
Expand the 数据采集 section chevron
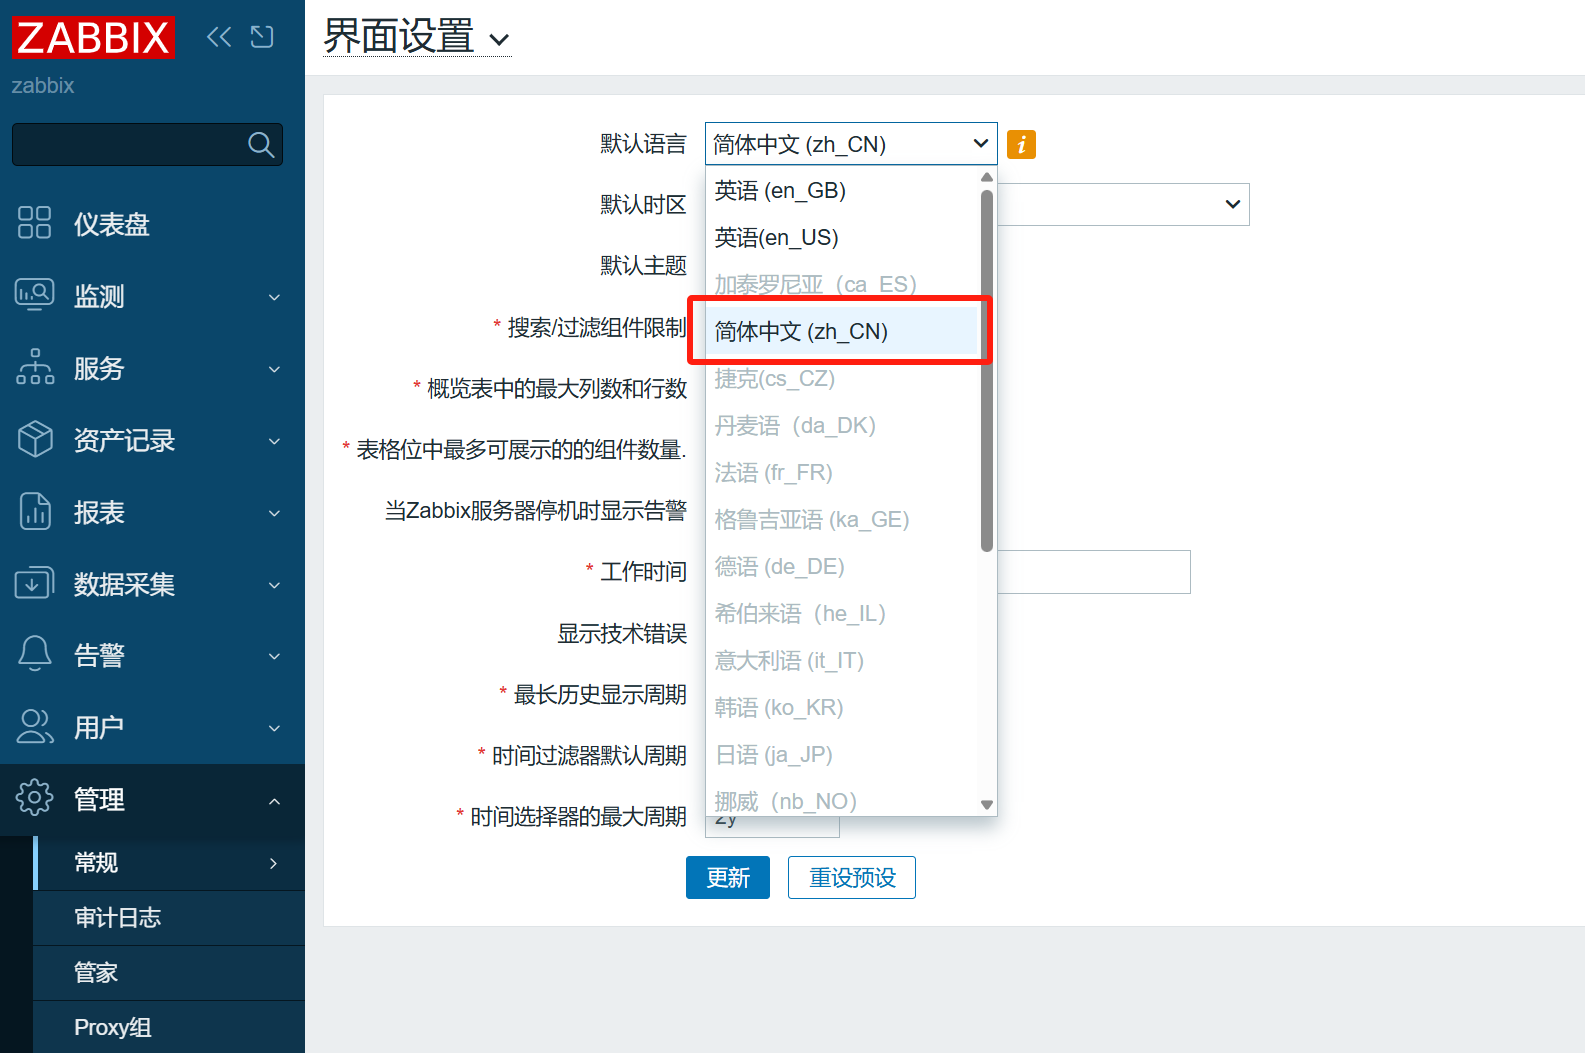pyautogui.click(x=274, y=585)
